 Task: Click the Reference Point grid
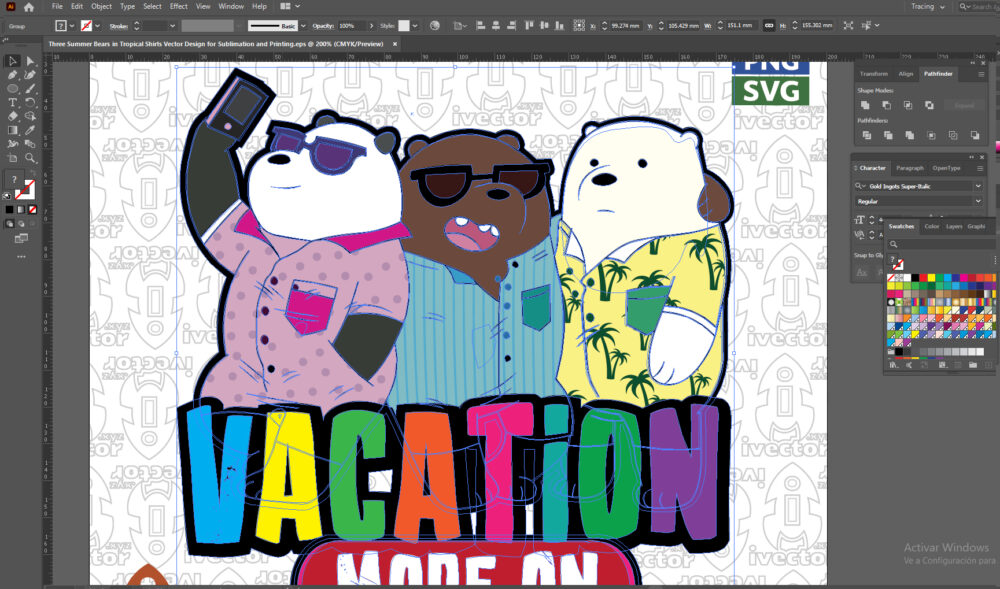579,25
